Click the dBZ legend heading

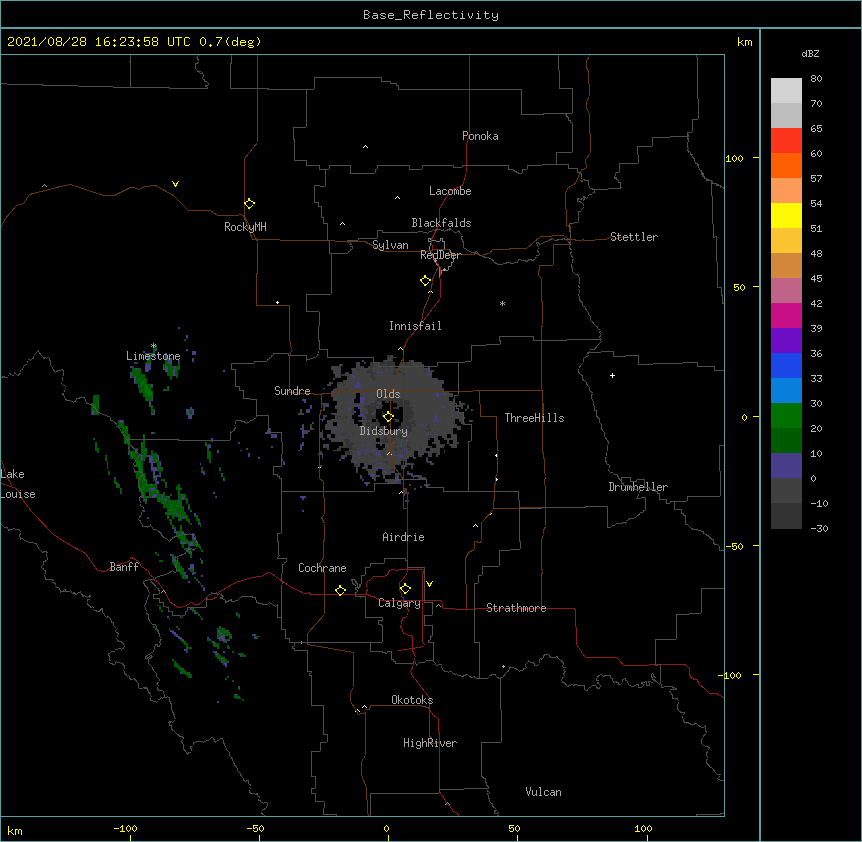(x=810, y=53)
